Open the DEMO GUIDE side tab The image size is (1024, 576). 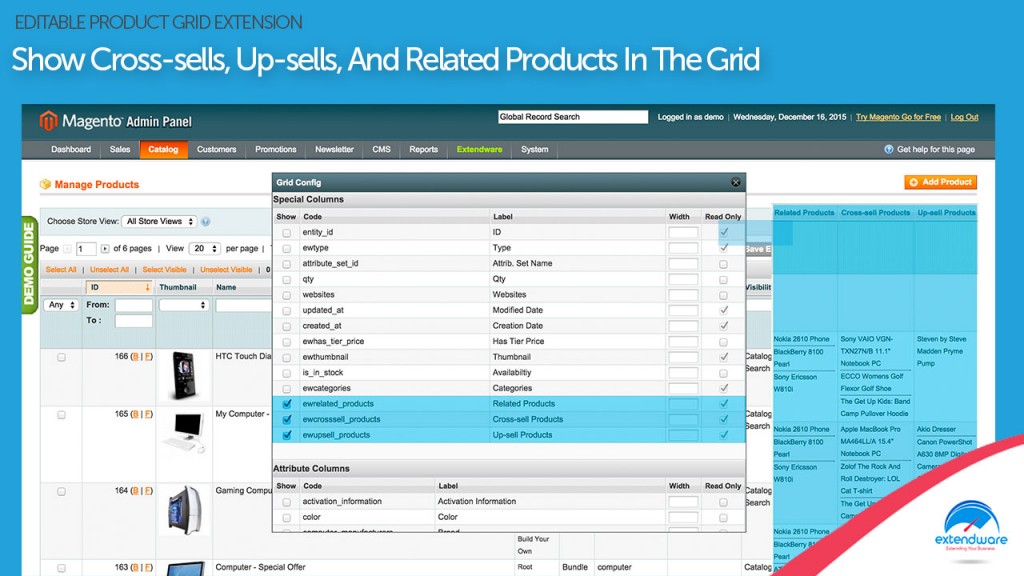(29, 264)
